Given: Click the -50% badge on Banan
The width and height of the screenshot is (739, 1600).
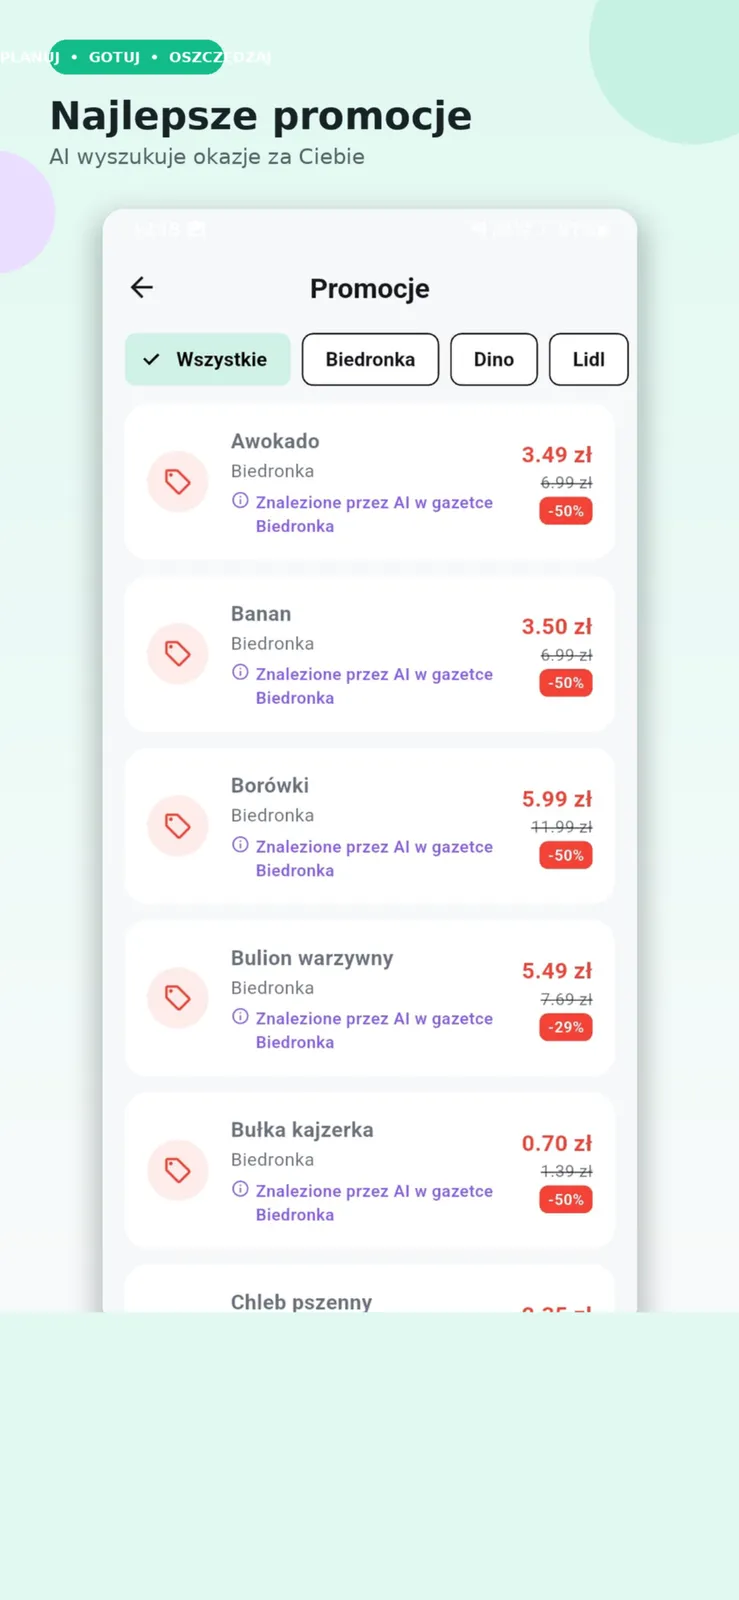Looking at the screenshot, I should pos(566,683).
